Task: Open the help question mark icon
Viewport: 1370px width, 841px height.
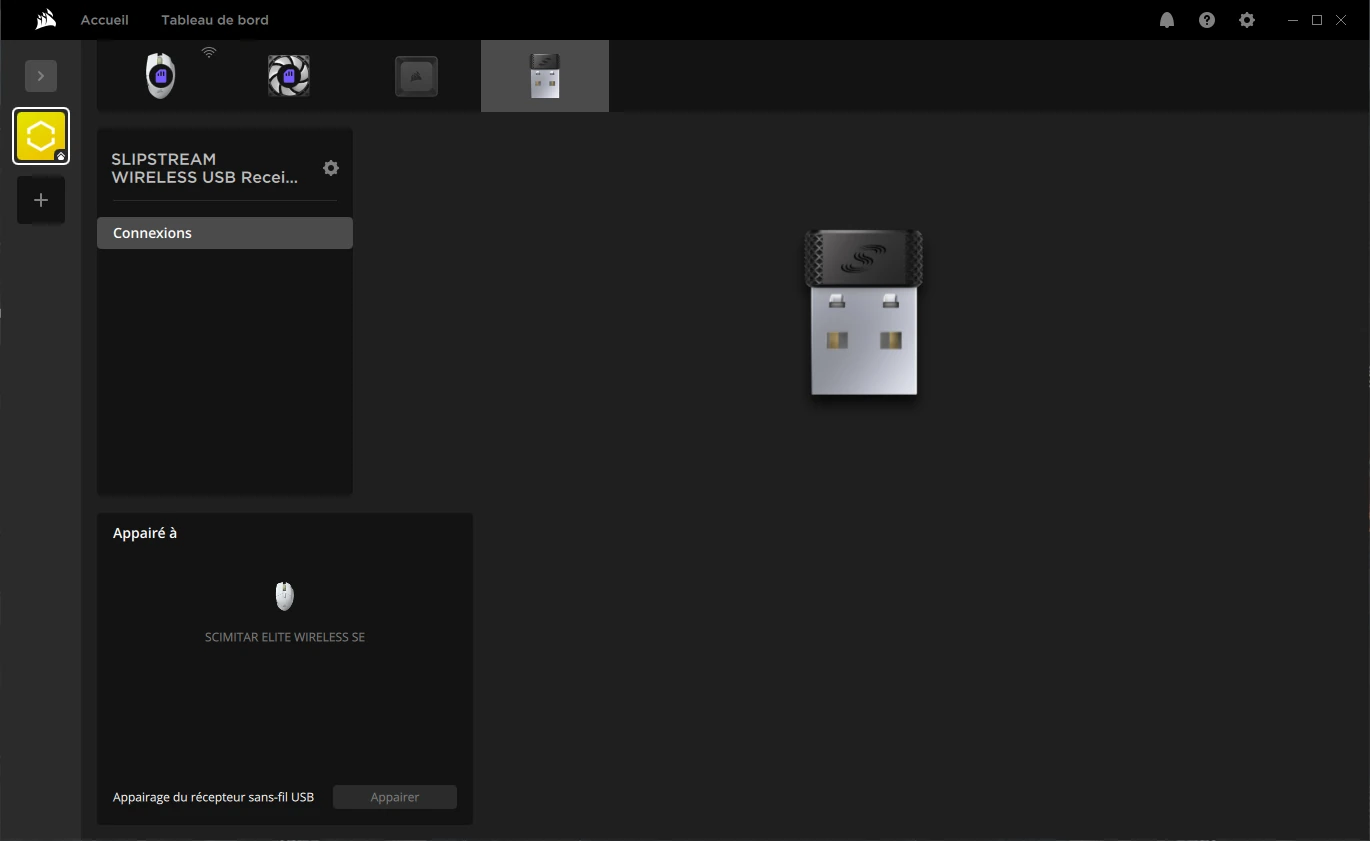Action: [1207, 20]
